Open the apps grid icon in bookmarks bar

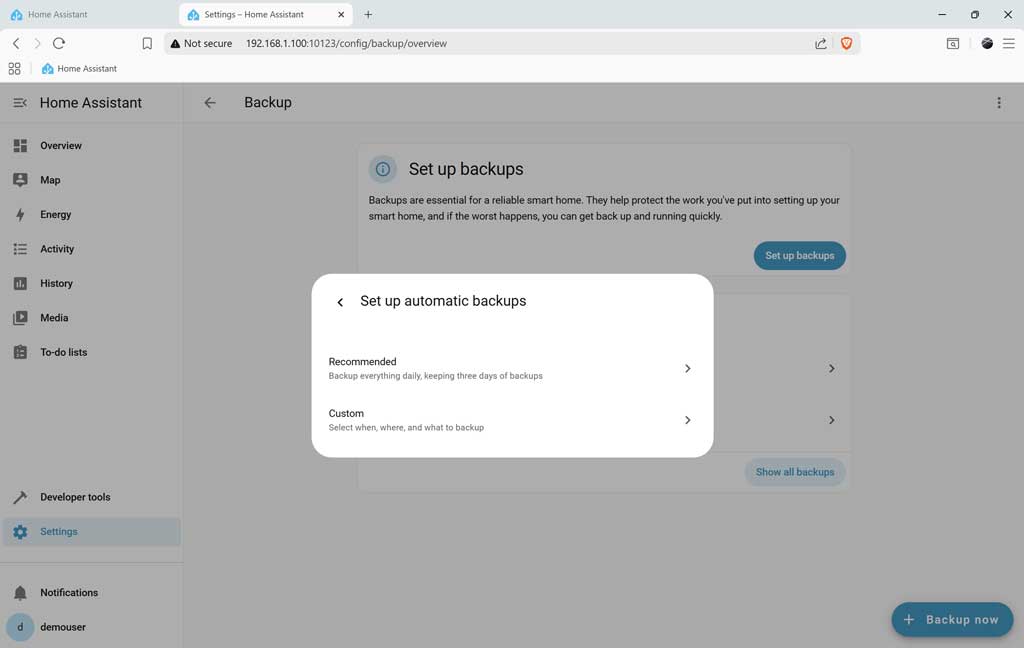[x=14, y=69]
